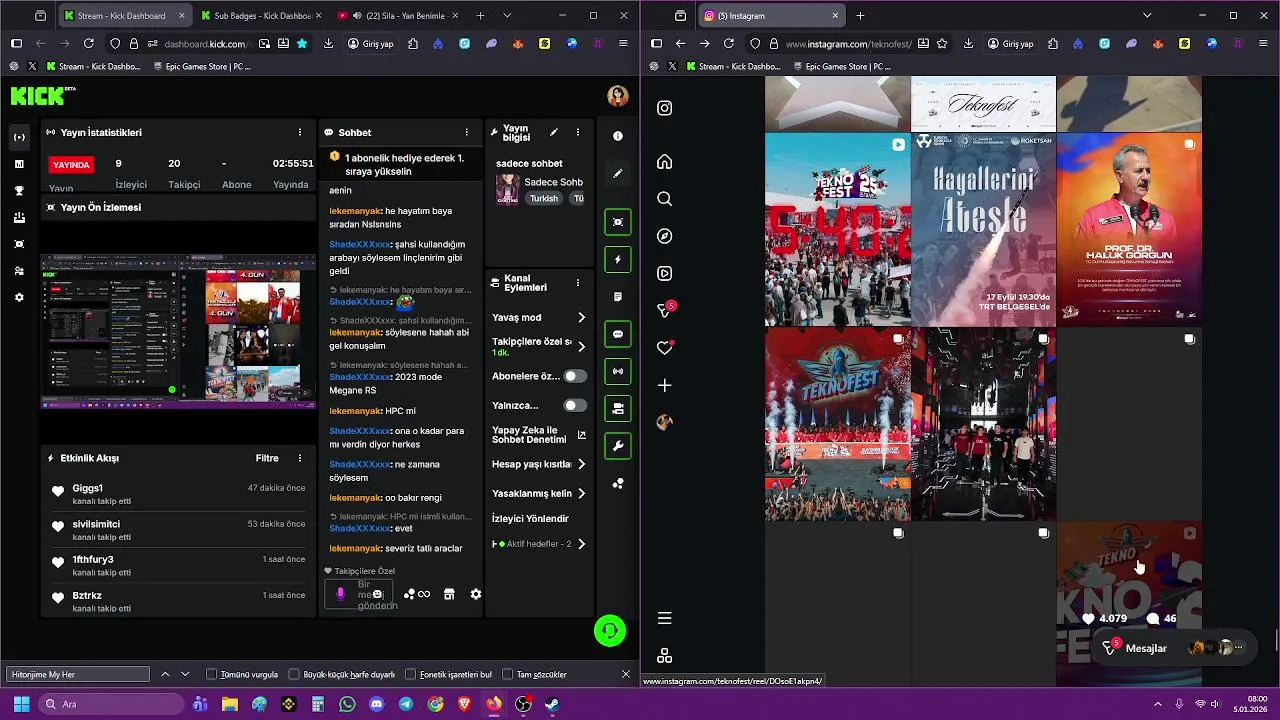The image size is (1280, 720).
Task: Check Fonetik işaretleri bul checkbox
Action: click(411, 675)
